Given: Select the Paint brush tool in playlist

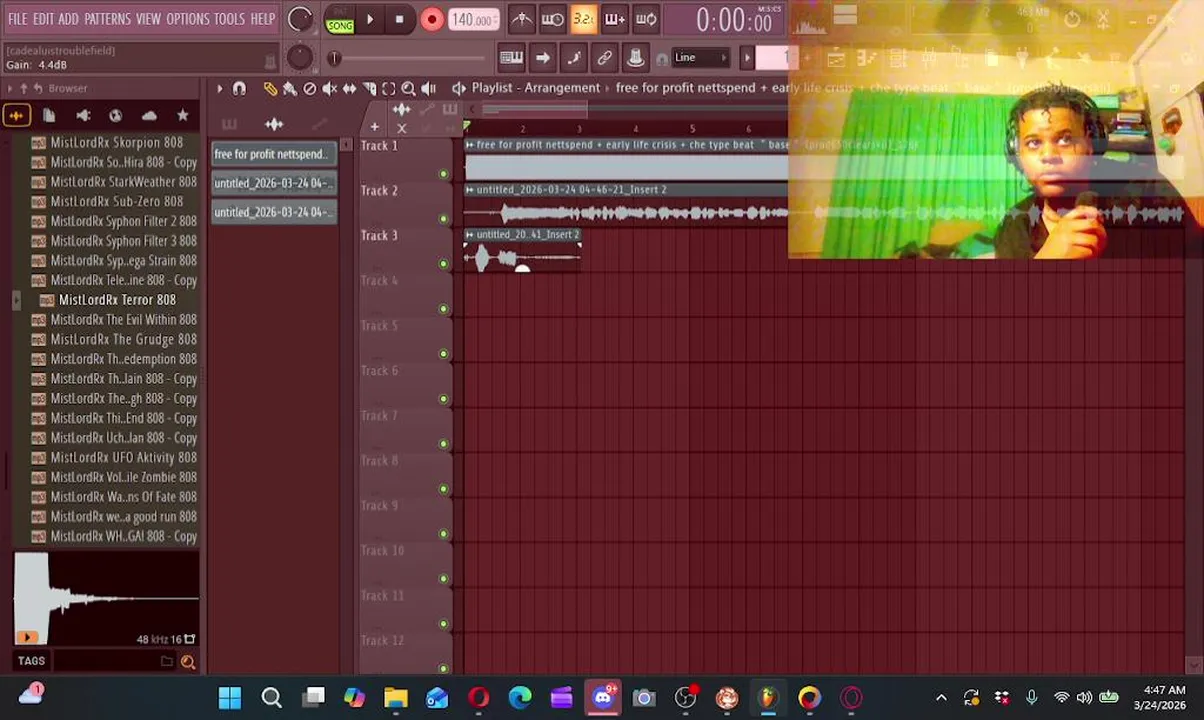Looking at the screenshot, I should (290, 89).
